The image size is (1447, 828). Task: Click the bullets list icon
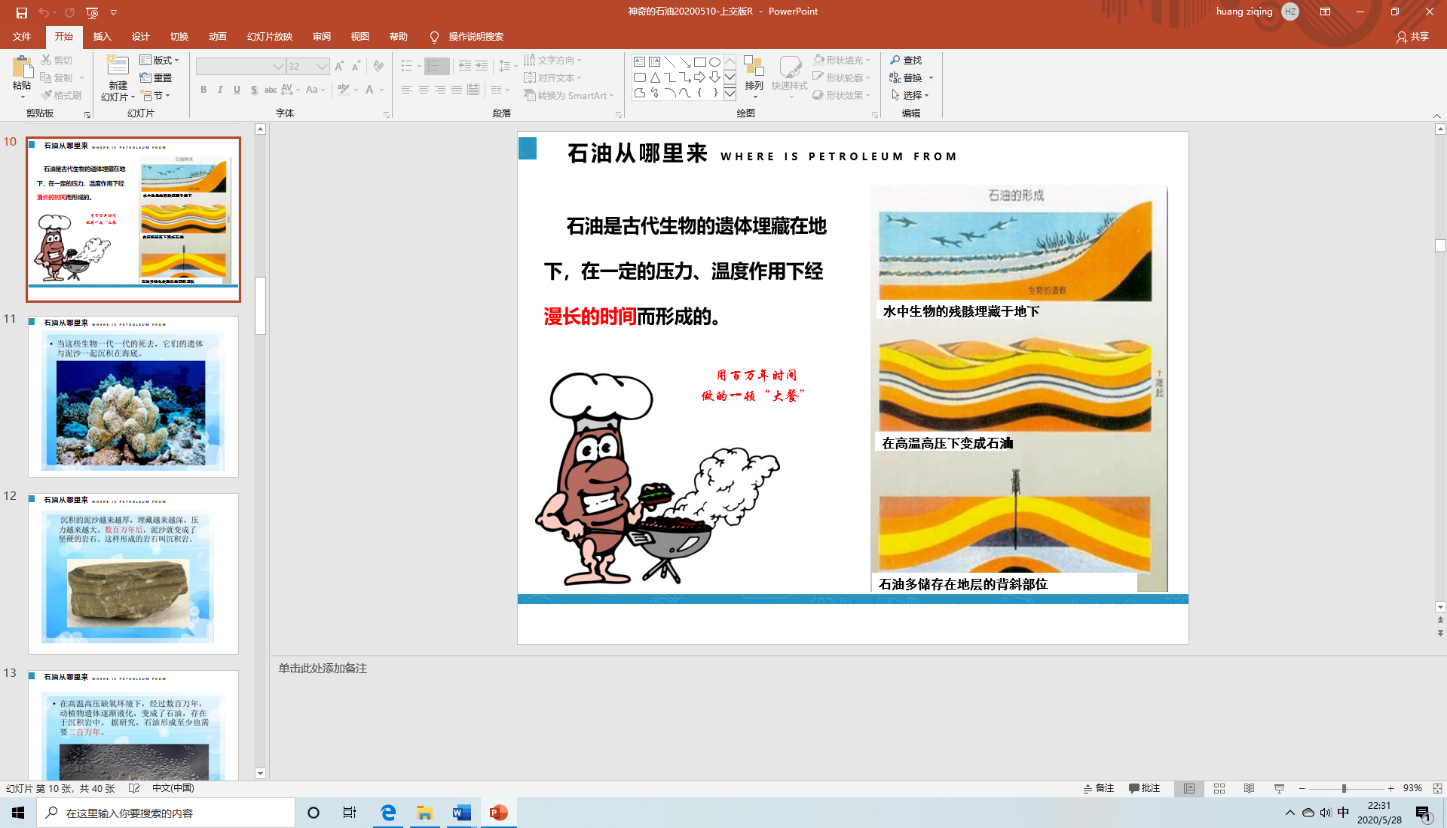click(x=406, y=66)
